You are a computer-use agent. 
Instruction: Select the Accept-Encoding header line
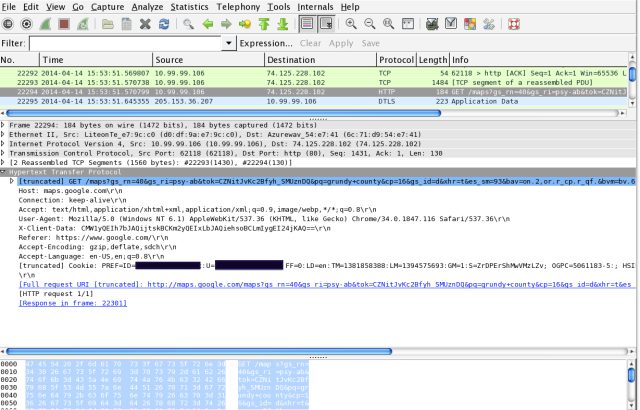[x=97, y=247]
